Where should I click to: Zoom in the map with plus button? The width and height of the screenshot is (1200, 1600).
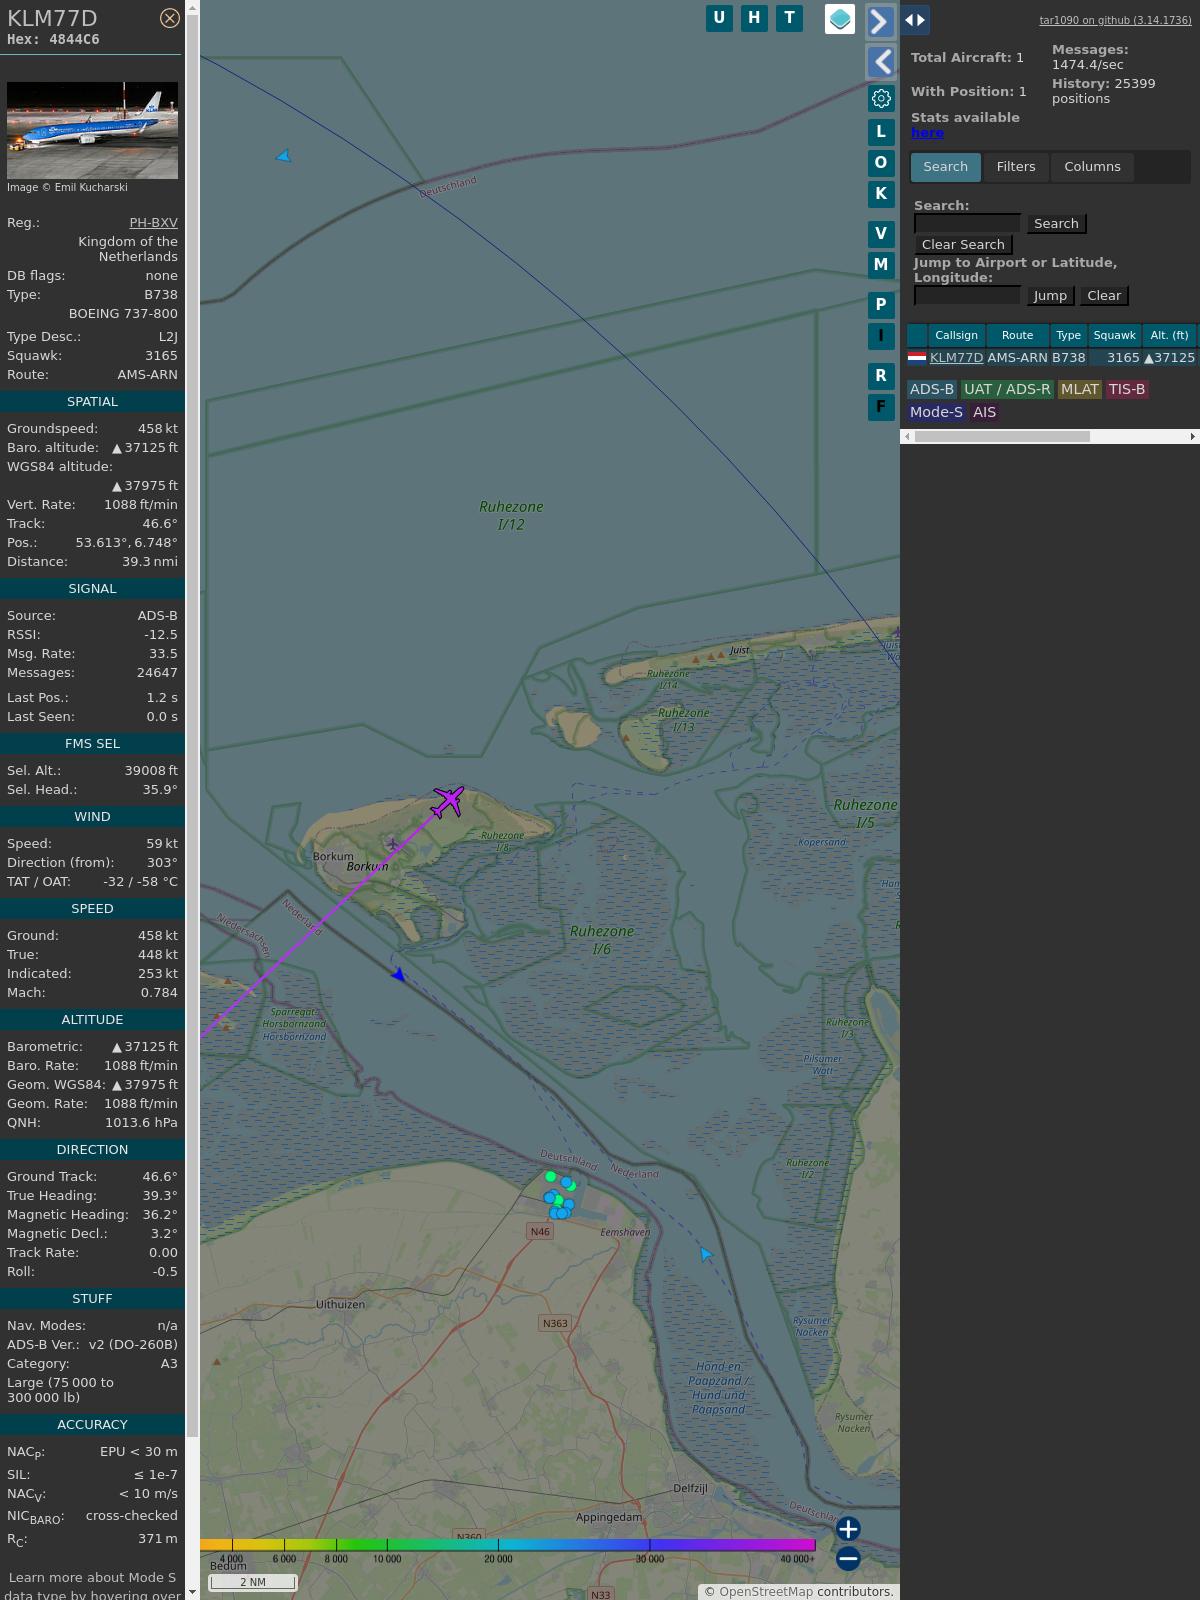pyautogui.click(x=848, y=1529)
